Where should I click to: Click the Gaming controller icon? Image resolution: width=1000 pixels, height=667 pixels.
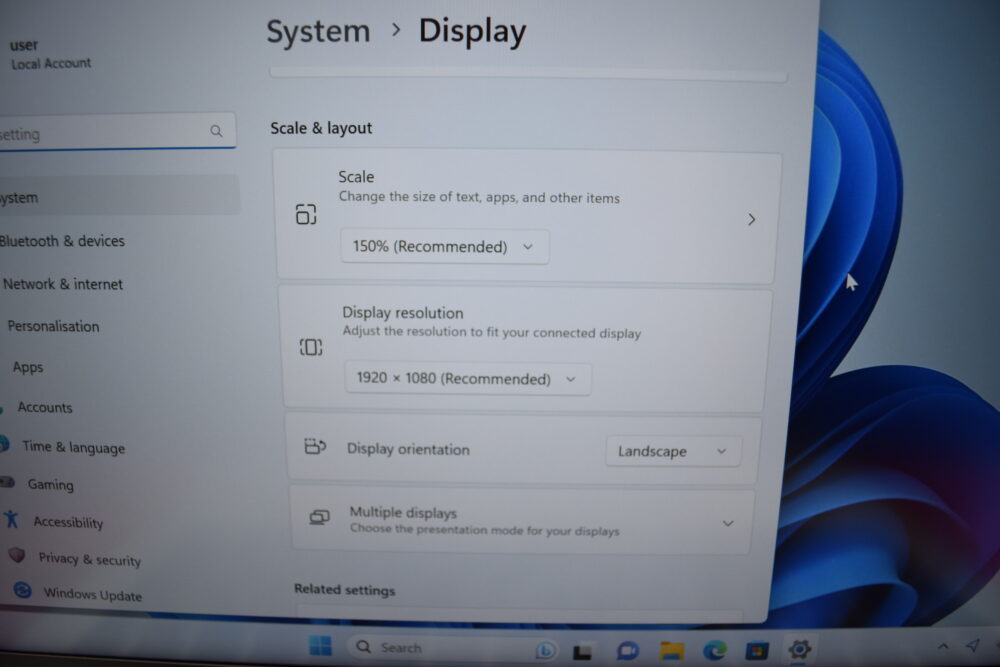point(7,482)
